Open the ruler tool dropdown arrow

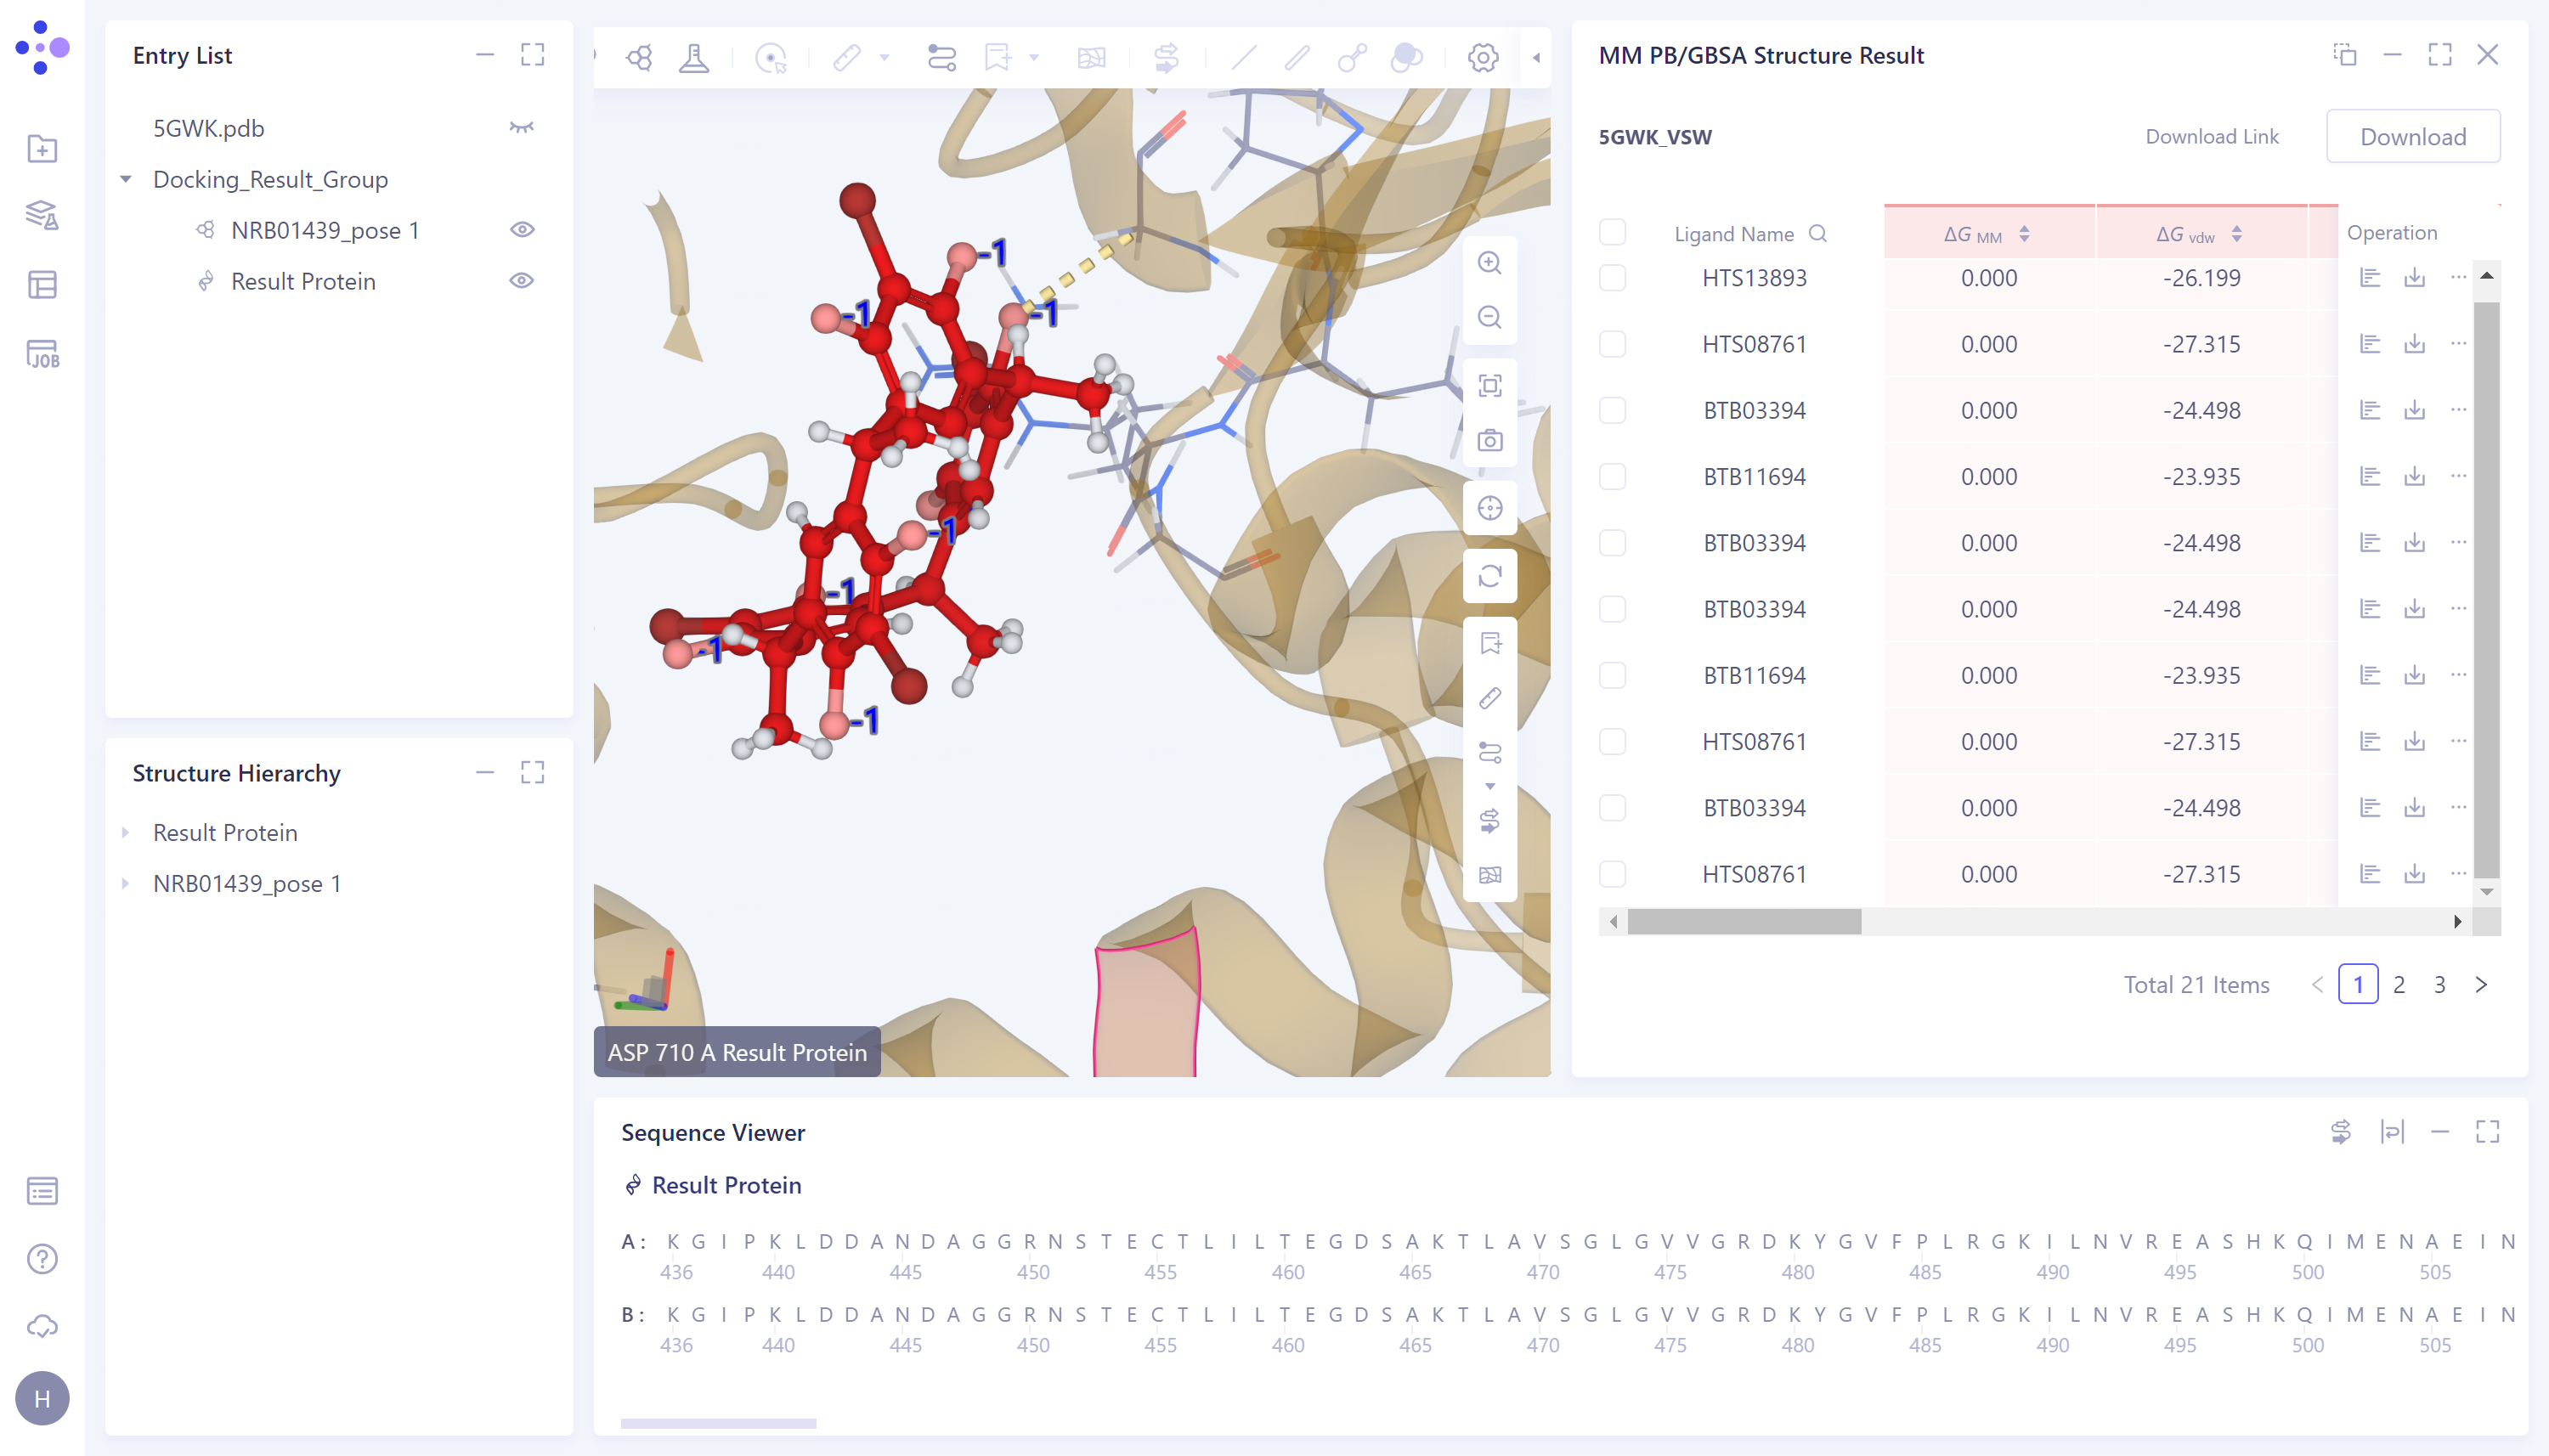tap(884, 57)
